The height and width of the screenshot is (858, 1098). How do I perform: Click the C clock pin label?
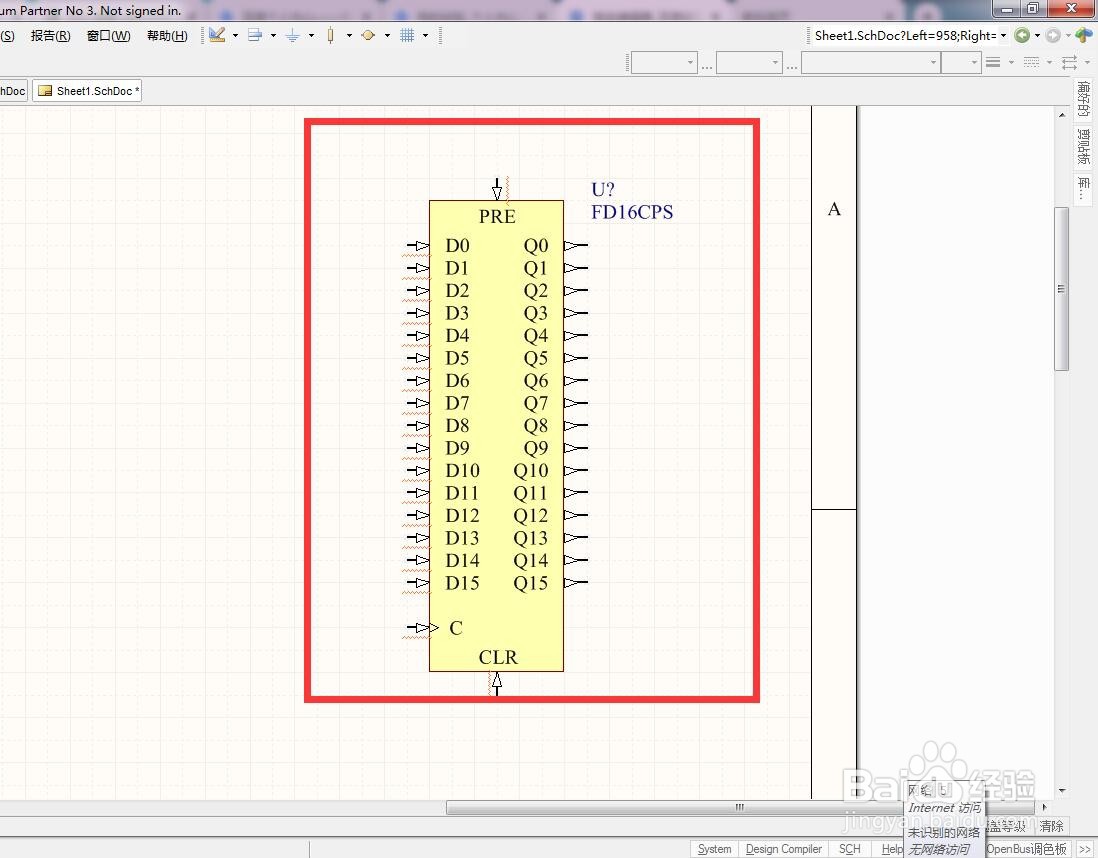pyautogui.click(x=456, y=628)
